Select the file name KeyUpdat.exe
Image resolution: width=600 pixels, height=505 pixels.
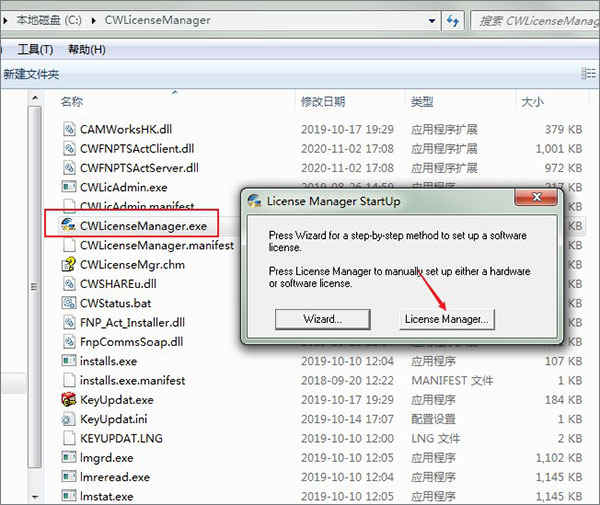(x=117, y=400)
